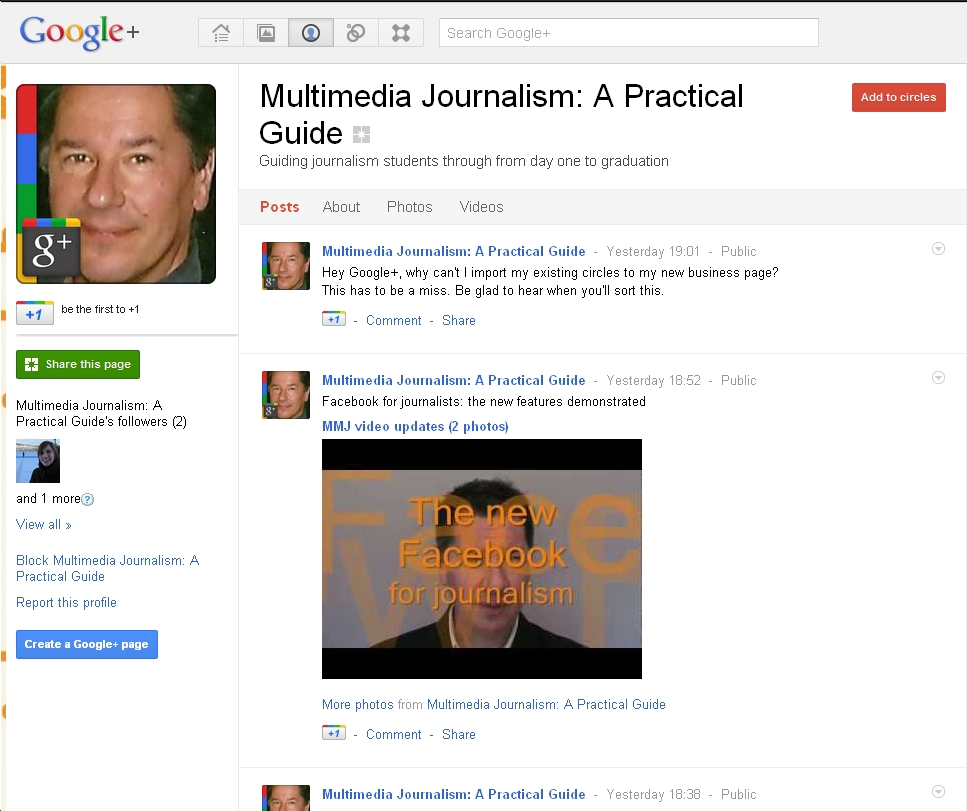Screen dimensions: 967x811
Task: Click the Yesterday 18:52 timestamp
Action: 653,380
